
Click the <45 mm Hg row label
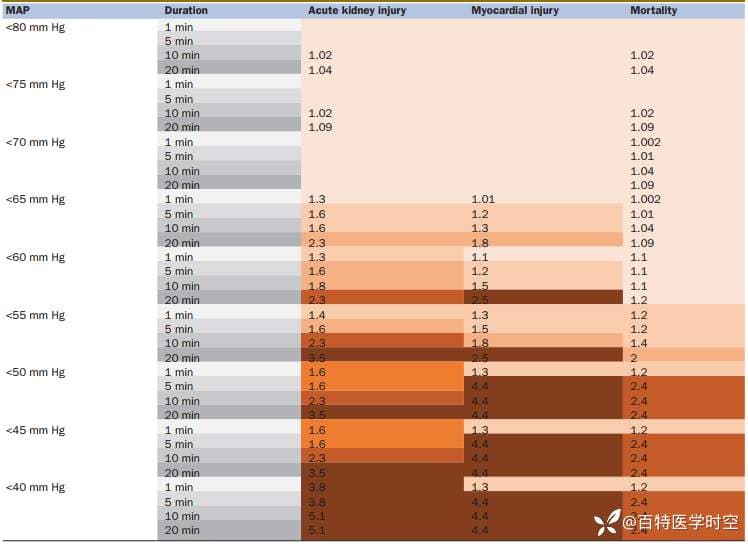pyautogui.click(x=35, y=430)
